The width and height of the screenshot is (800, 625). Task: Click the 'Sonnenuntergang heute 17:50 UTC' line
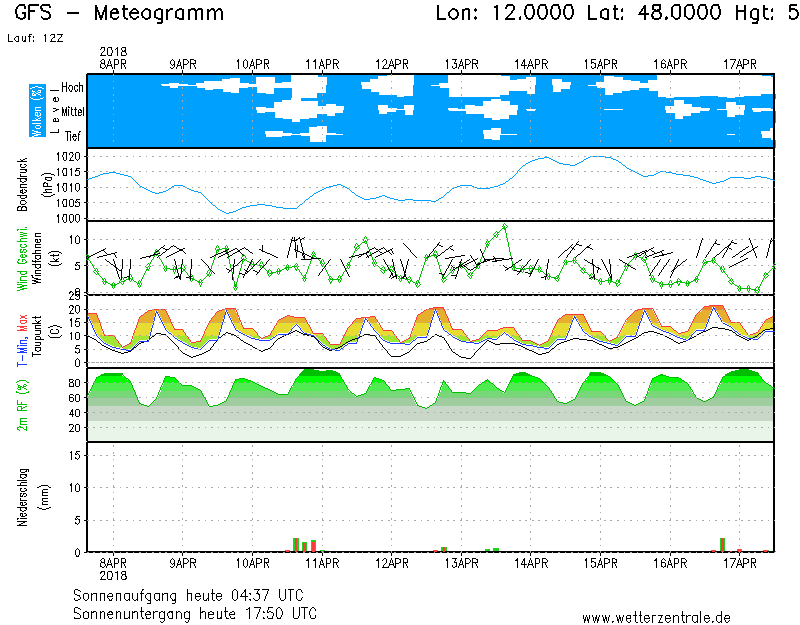tap(195, 613)
